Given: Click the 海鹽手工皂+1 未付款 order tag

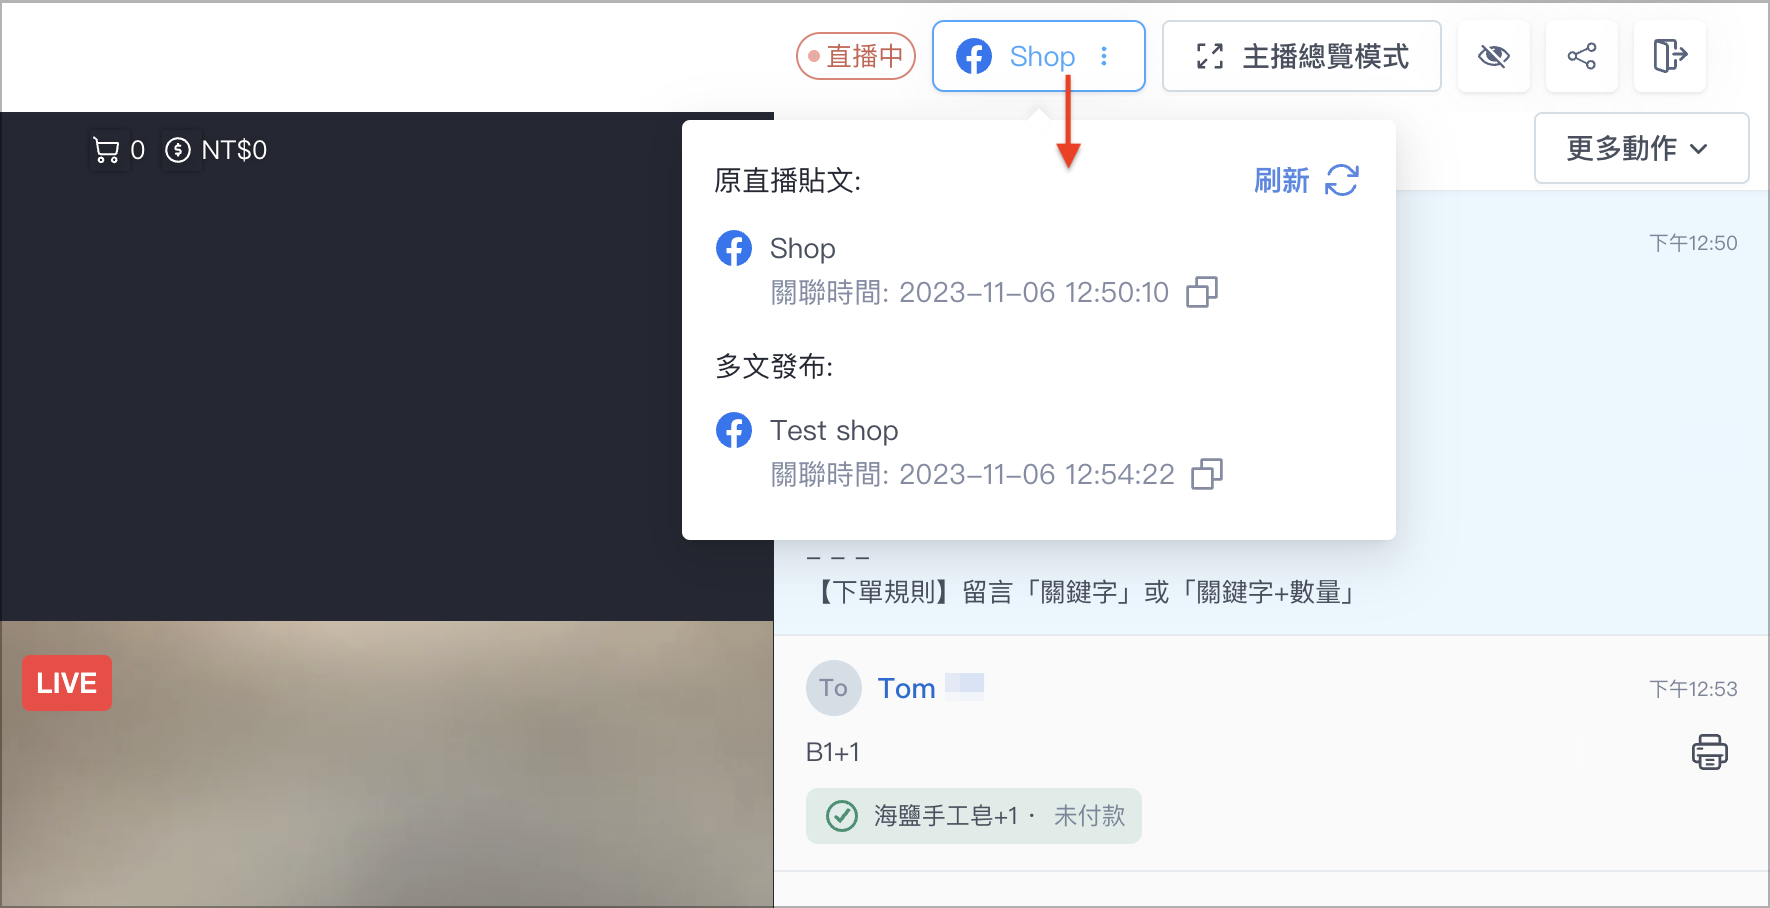Looking at the screenshot, I should [x=974, y=816].
